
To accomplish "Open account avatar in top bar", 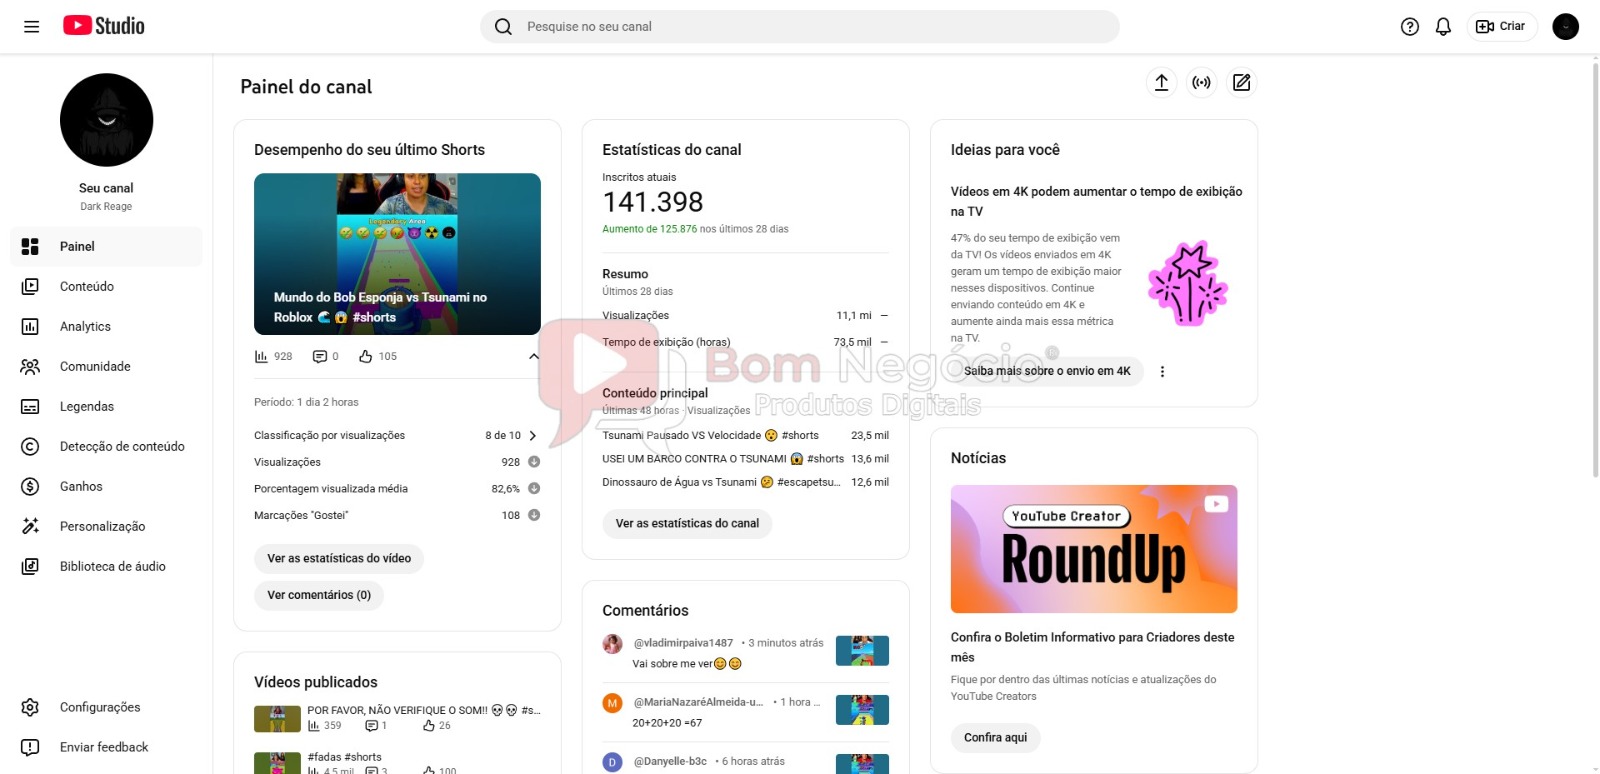I will click(1565, 27).
